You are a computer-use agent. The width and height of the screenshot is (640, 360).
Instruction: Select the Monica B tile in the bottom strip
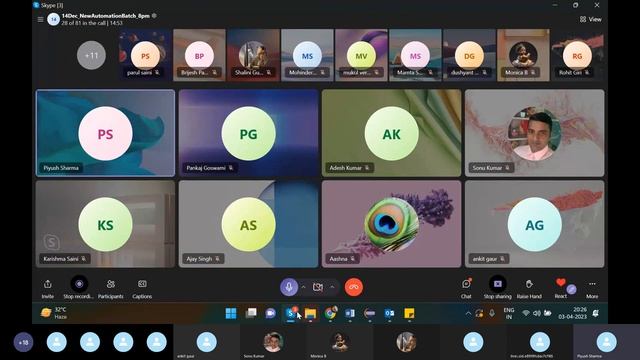click(340, 342)
